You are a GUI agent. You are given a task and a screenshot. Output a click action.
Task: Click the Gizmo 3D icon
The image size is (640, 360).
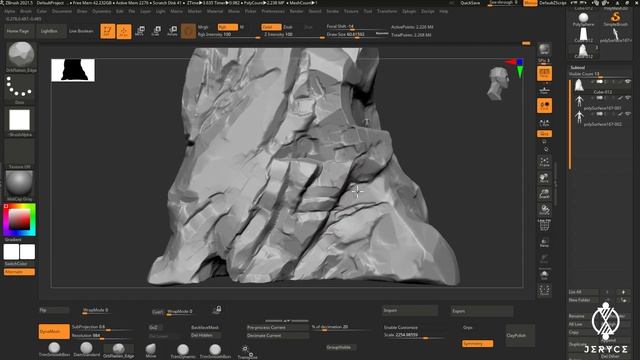(x=188, y=31)
